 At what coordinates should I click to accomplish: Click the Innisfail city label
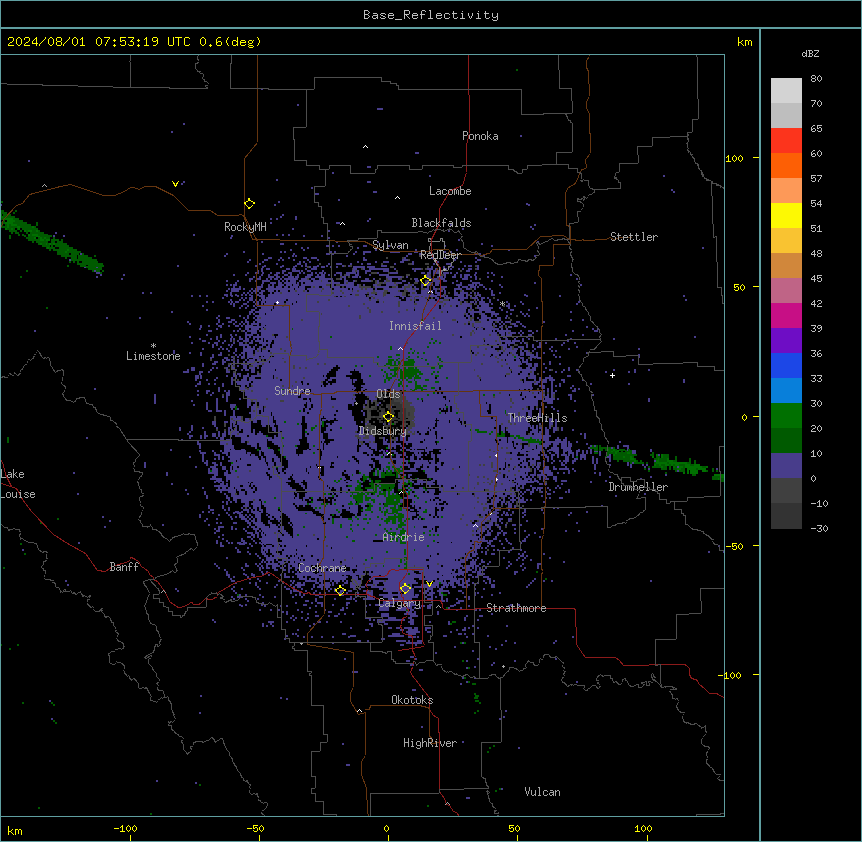(415, 326)
